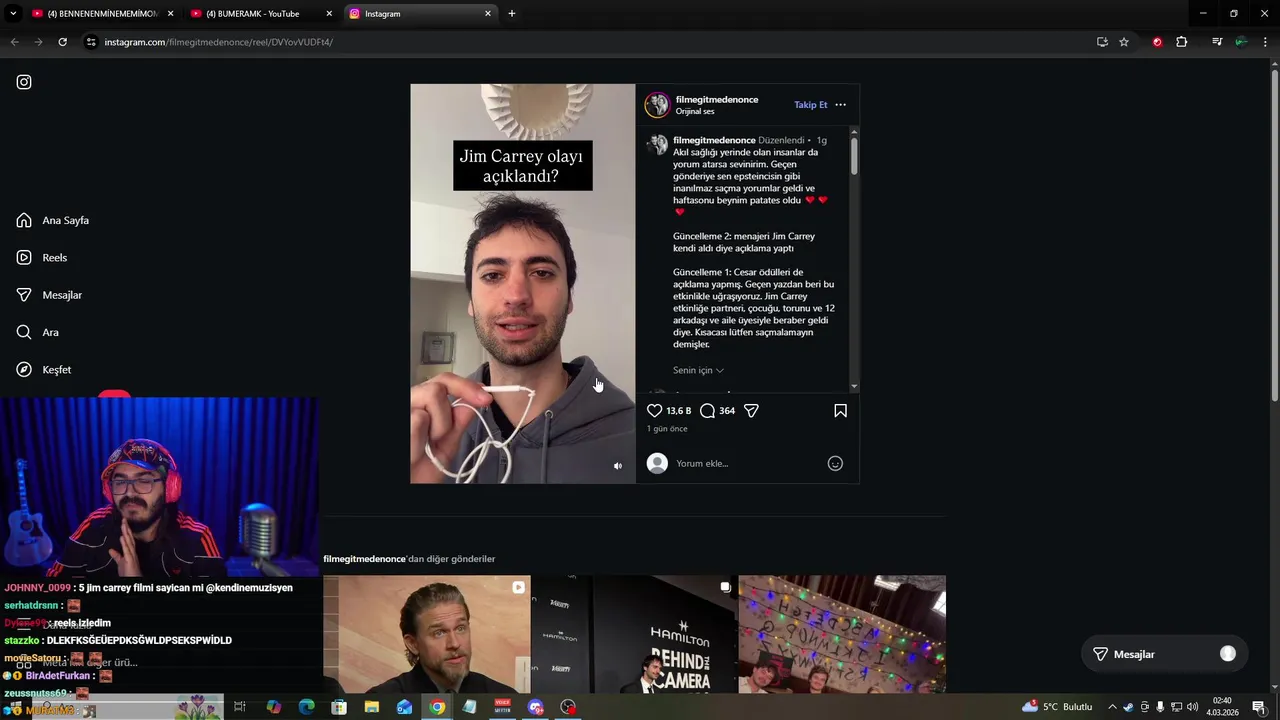Open the tab search dropdown arrow

tap(13, 14)
